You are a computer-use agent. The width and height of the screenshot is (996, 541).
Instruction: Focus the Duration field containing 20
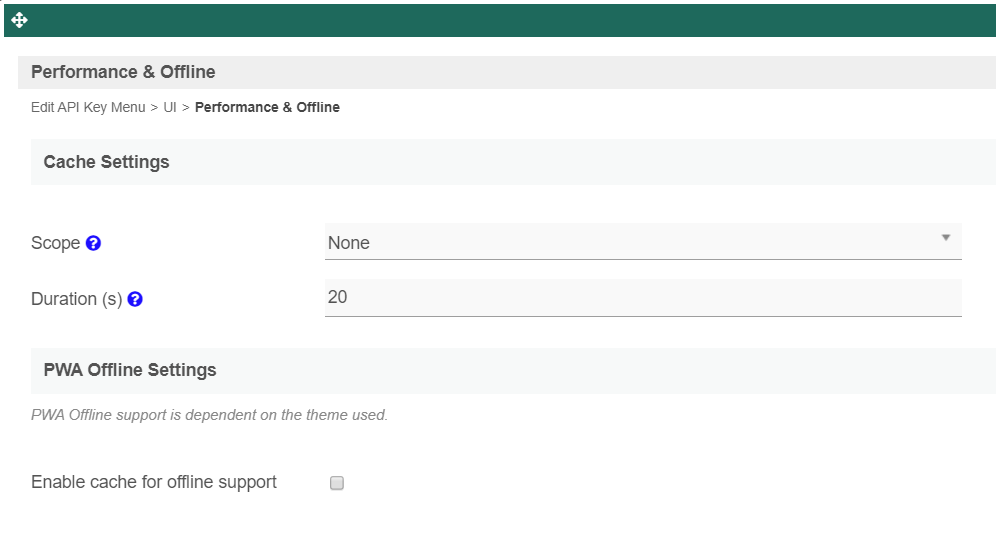coord(643,298)
